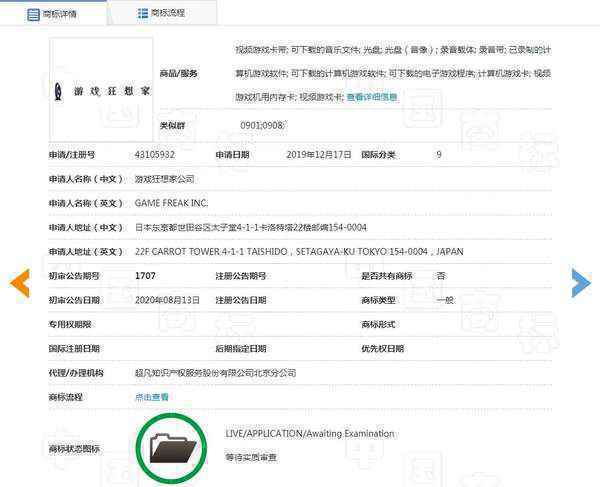Select status text LIVE/APPLICATION/Awaiting Examination

click(310, 433)
